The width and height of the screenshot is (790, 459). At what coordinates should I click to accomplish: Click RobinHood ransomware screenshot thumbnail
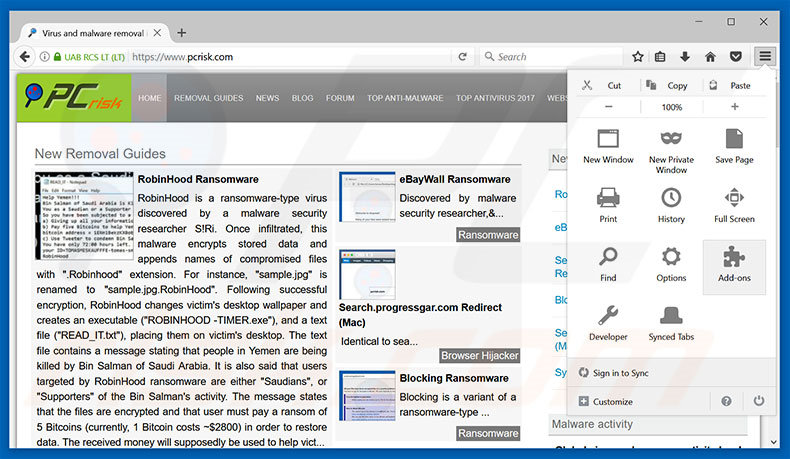click(x=84, y=216)
